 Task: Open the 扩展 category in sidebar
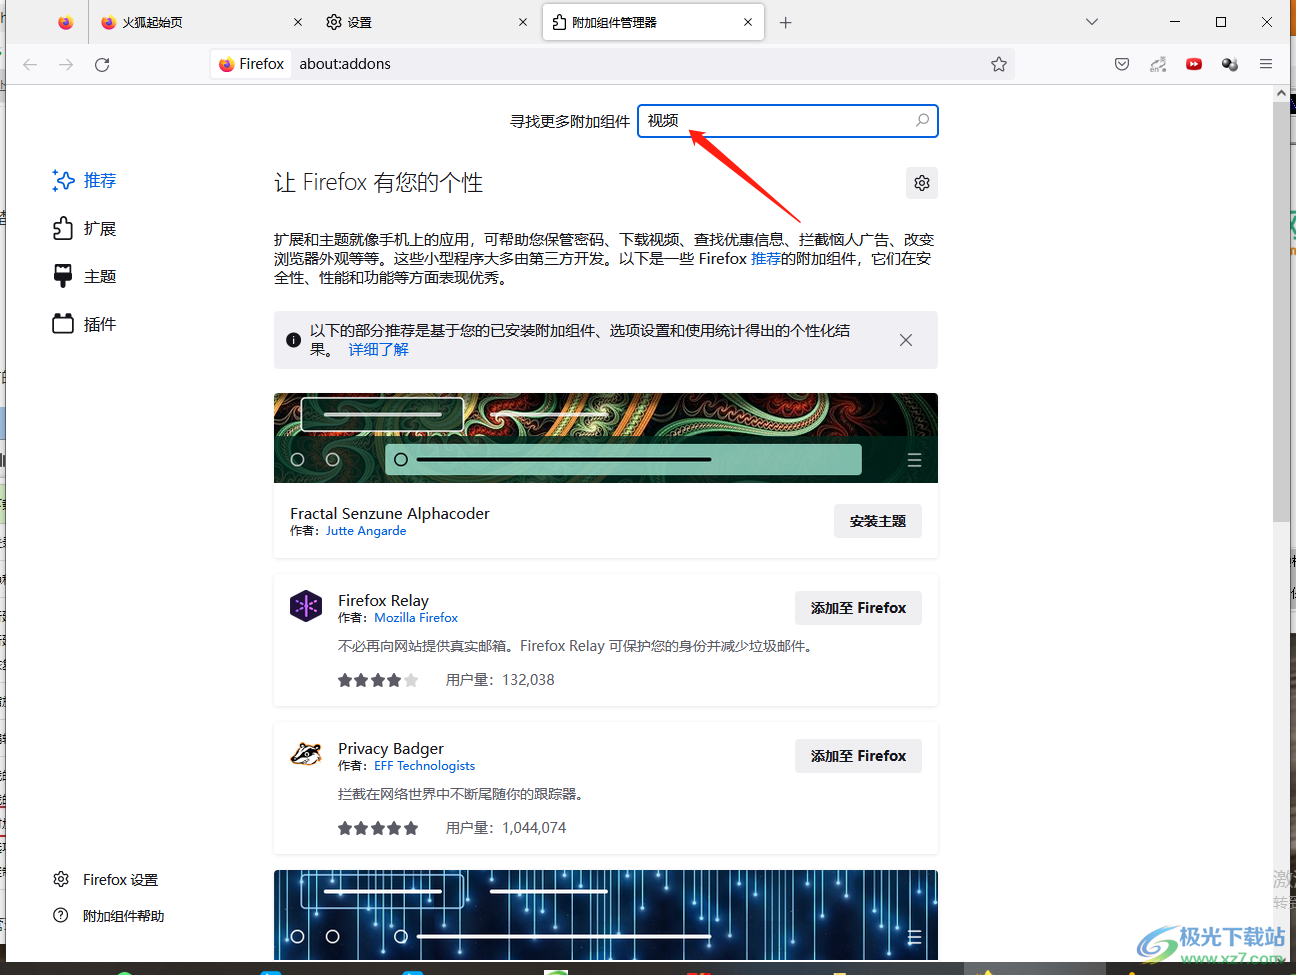85,228
